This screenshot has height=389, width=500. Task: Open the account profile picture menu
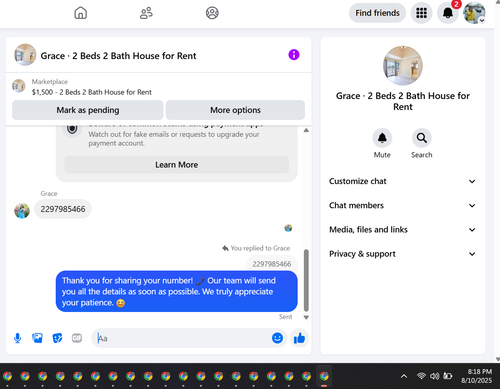click(x=474, y=13)
